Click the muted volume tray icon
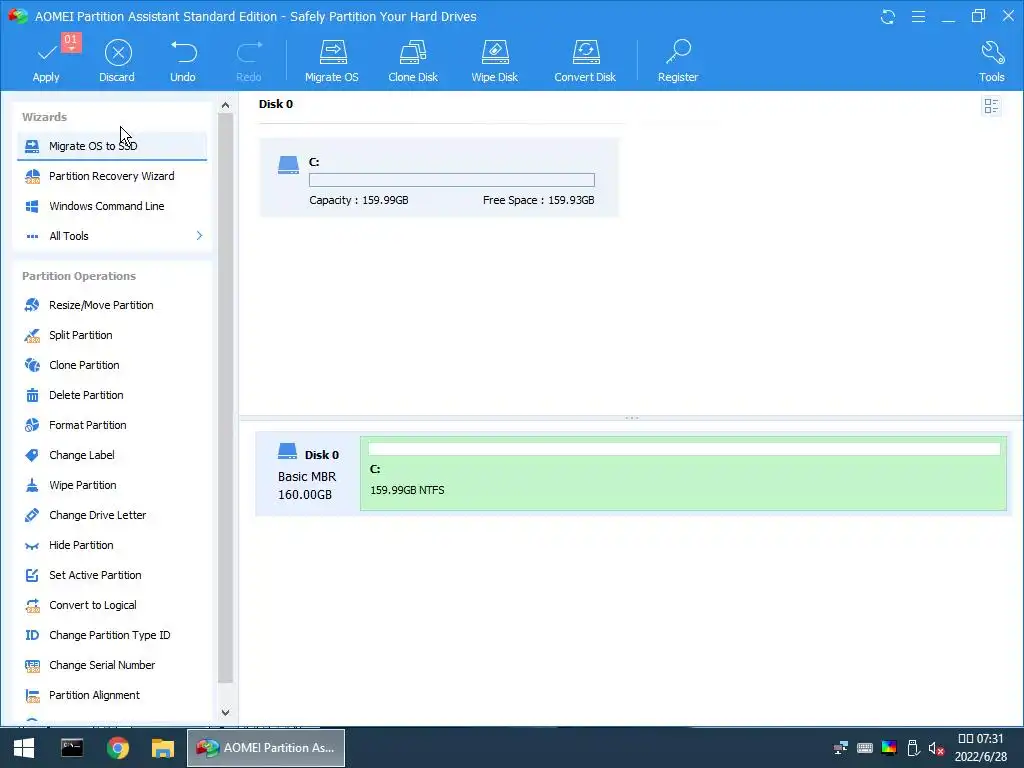The image size is (1024, 768). click(x=936, y=748)
